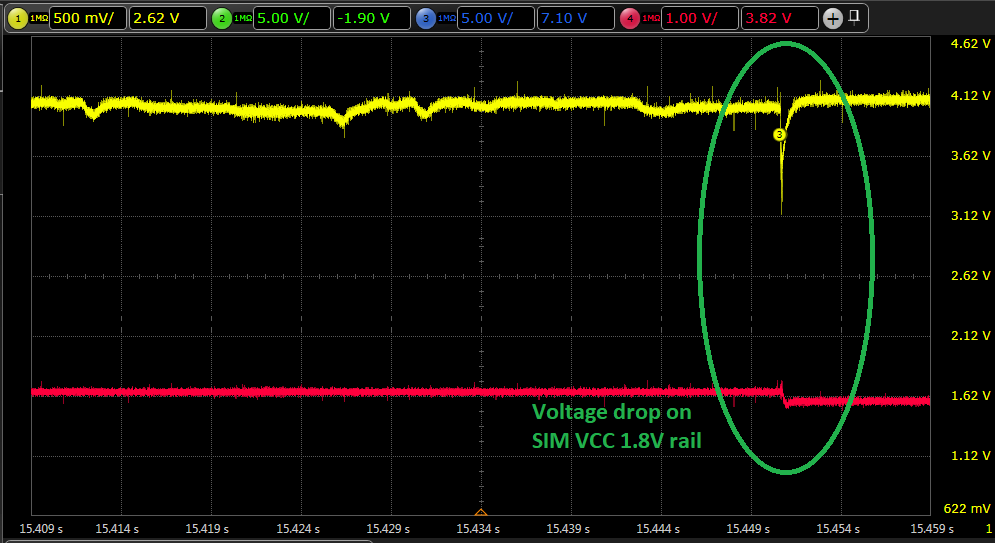Click channel 3 scale field 5.00 V/
The image size is (995, 543).
496,18
